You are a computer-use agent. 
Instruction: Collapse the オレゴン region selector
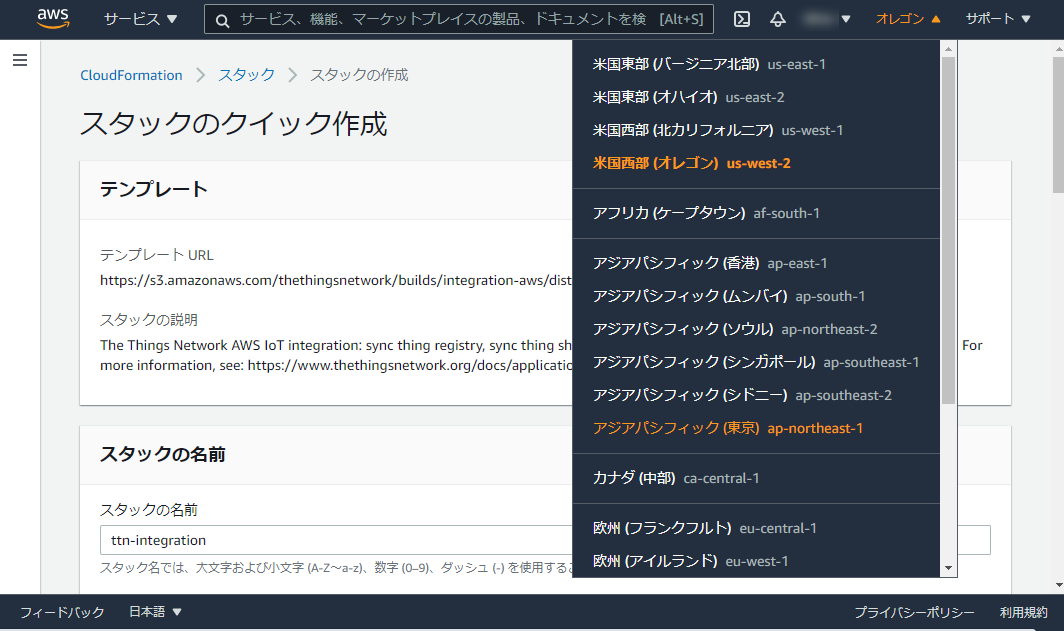tap(908, 19)
